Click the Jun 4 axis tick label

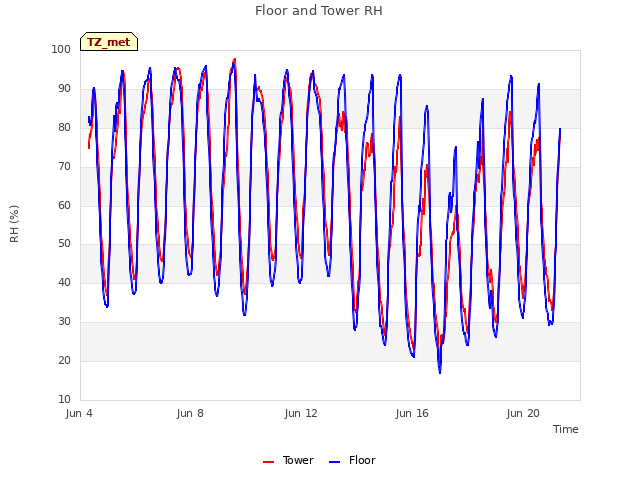click(79, 413)
